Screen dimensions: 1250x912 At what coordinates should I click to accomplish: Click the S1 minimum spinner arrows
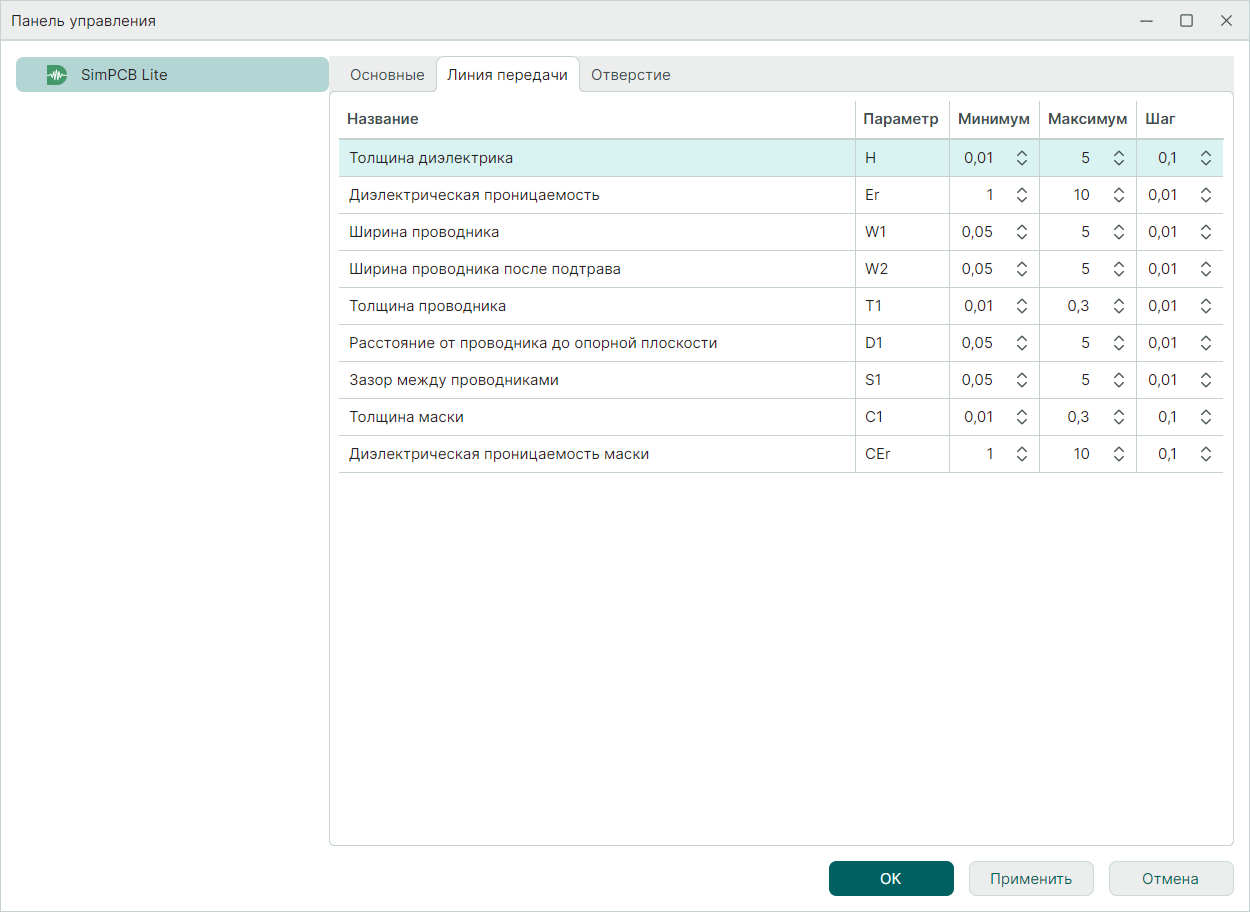[x=1022, y=380]
